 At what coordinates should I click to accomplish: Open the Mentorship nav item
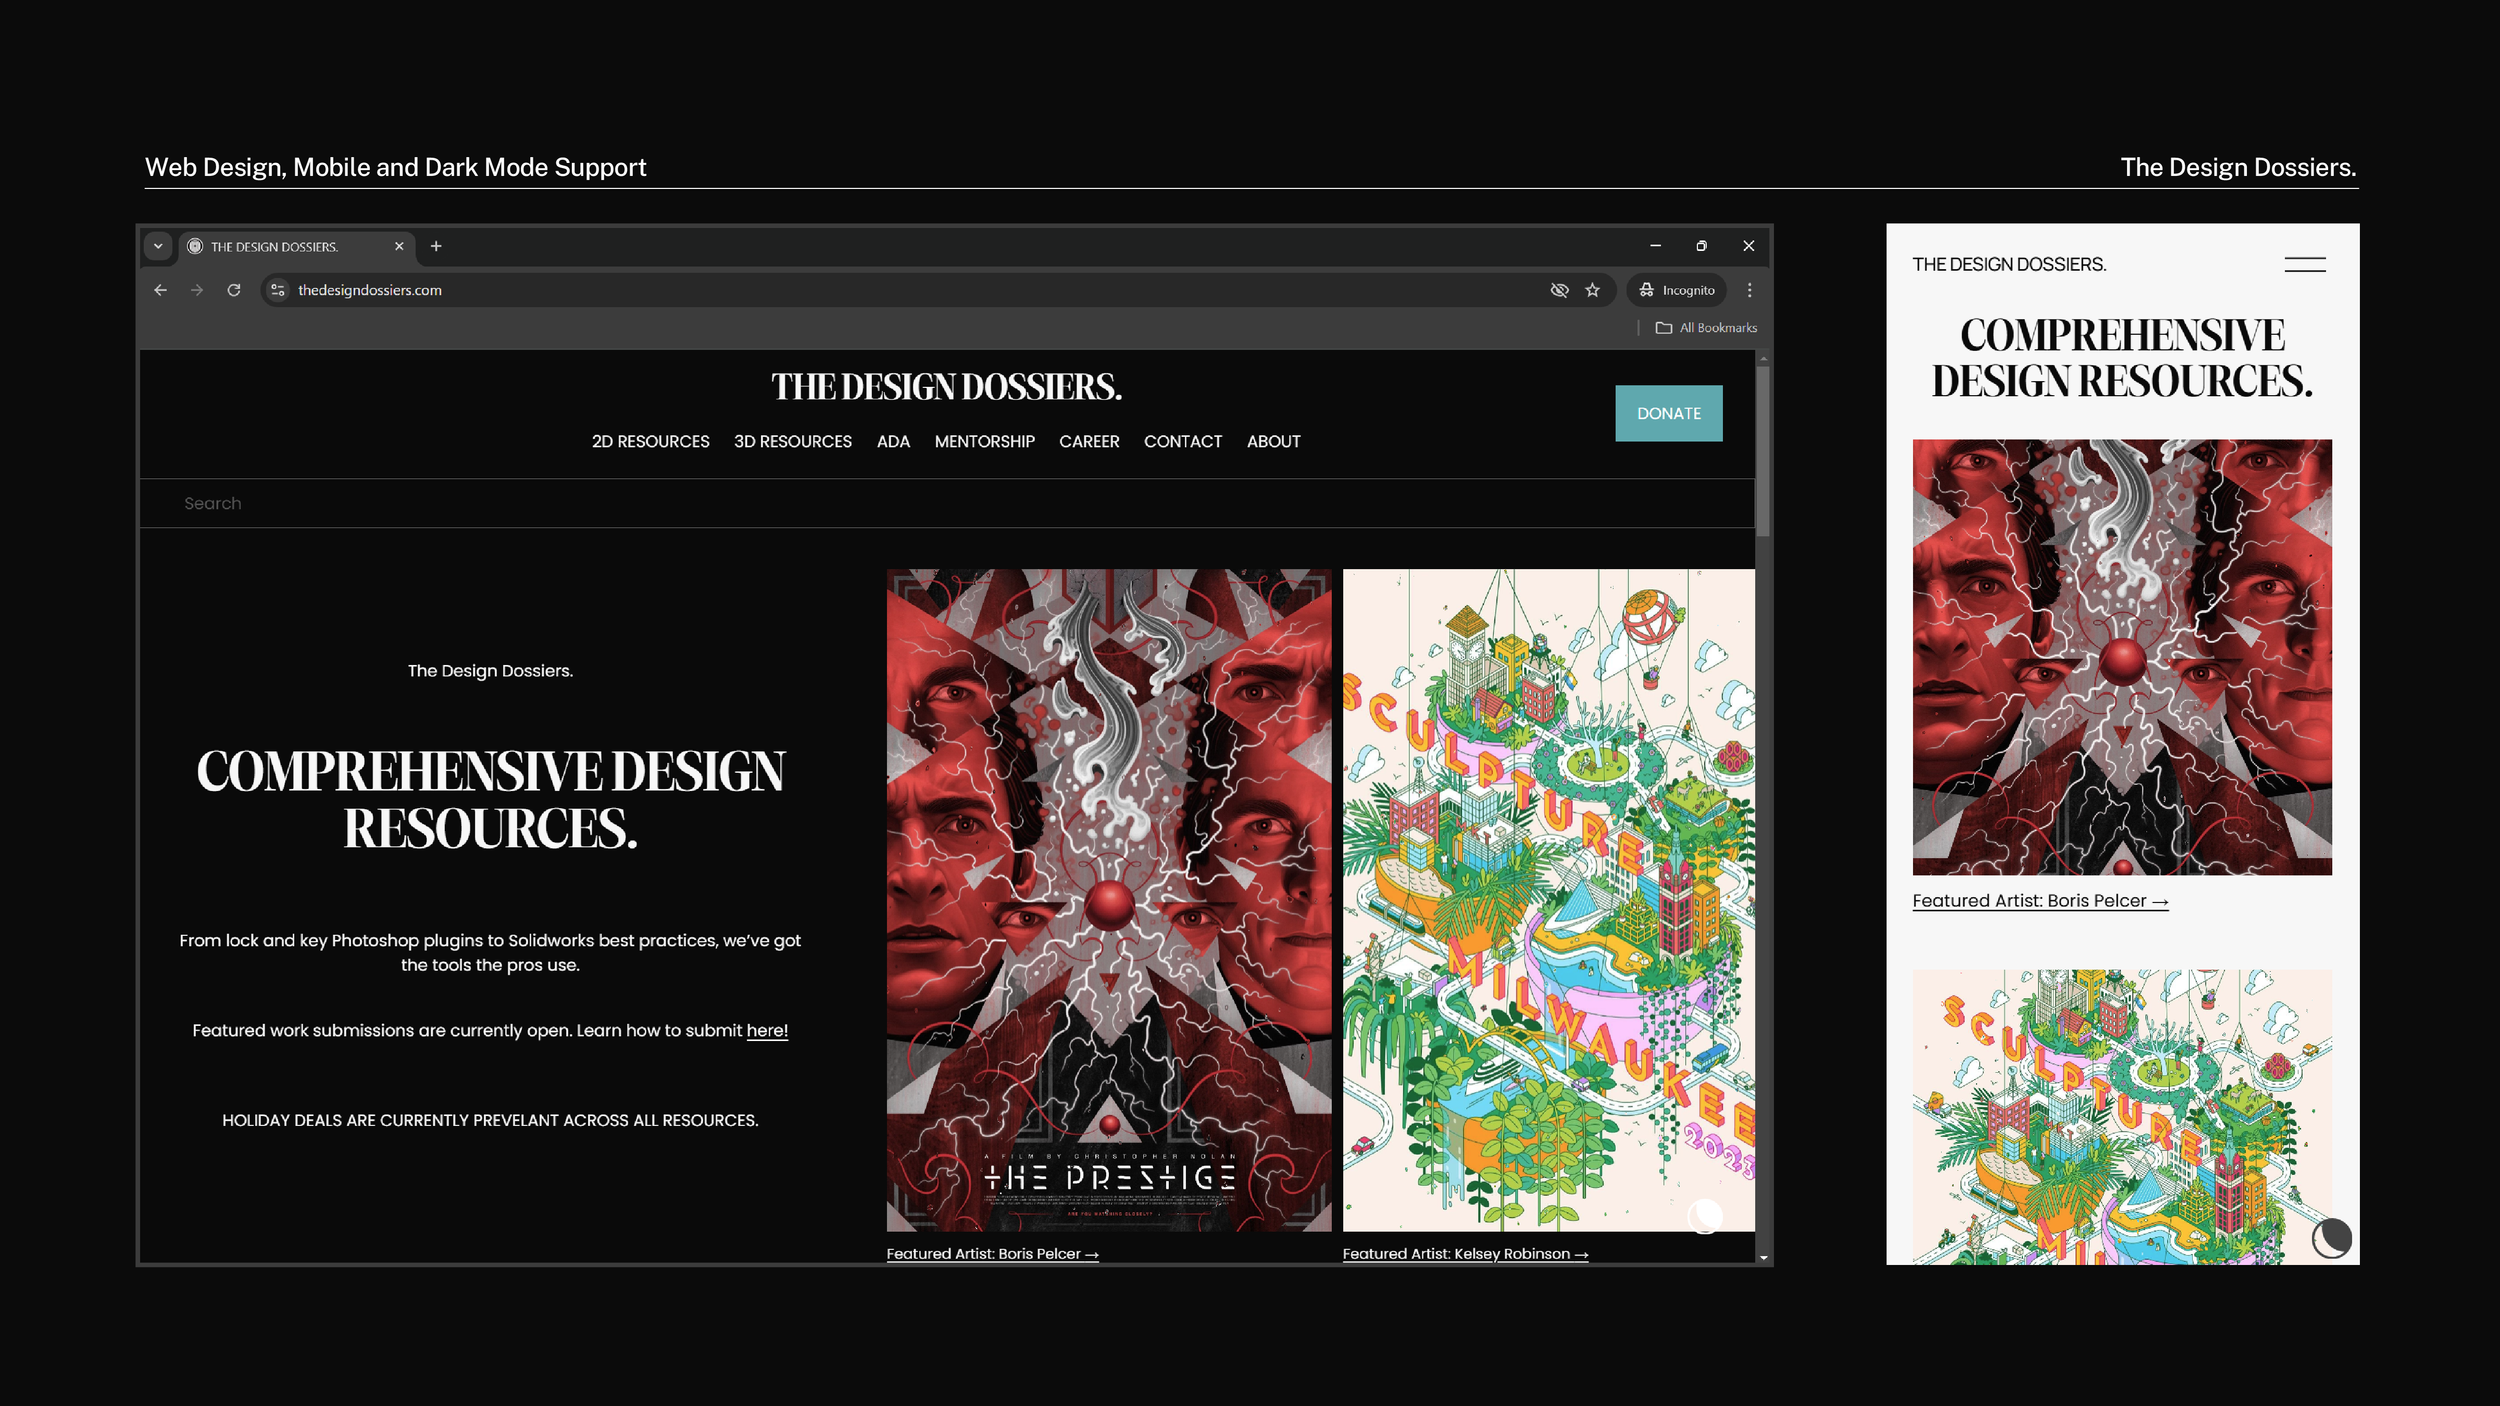coord(984,441)
